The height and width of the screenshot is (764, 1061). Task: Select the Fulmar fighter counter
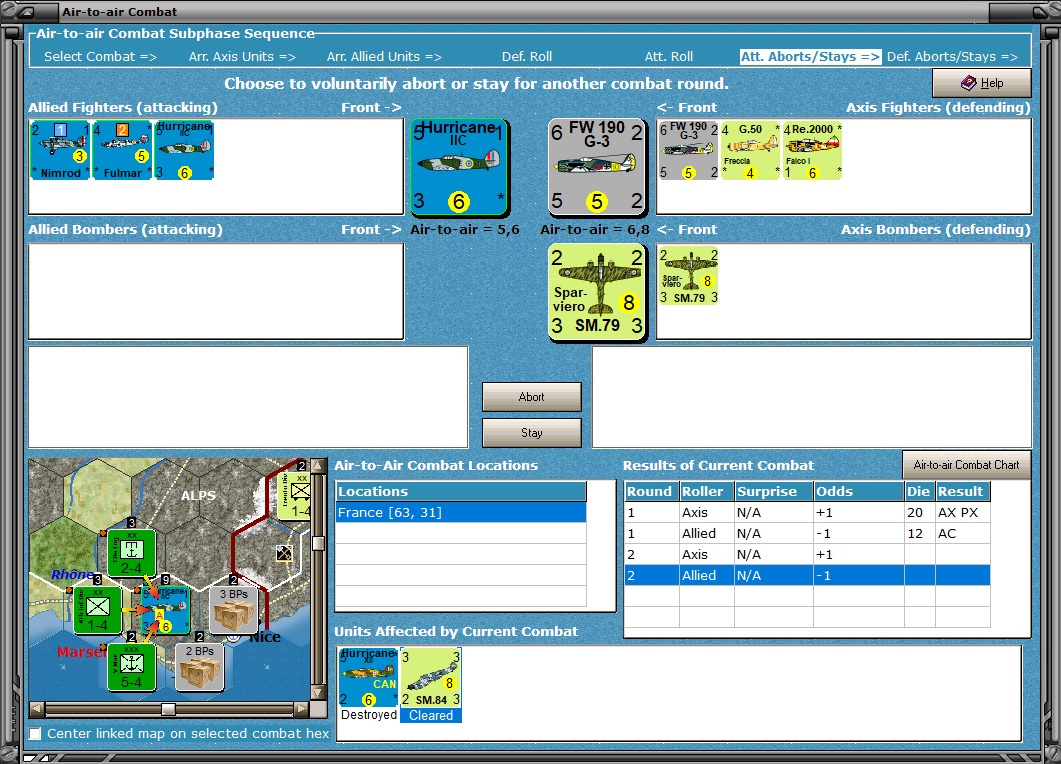pos(122,150)
